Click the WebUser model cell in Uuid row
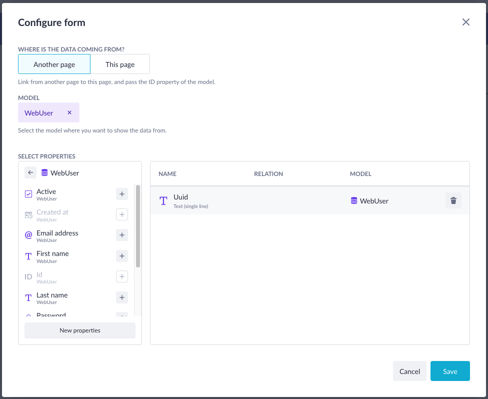488x399 pixels. 370,201
